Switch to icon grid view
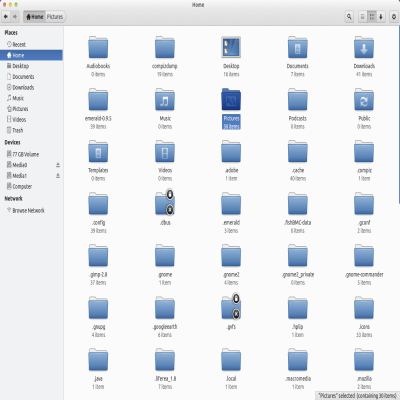400x400 pixels. pyautogui.click(x=371, y=16)
